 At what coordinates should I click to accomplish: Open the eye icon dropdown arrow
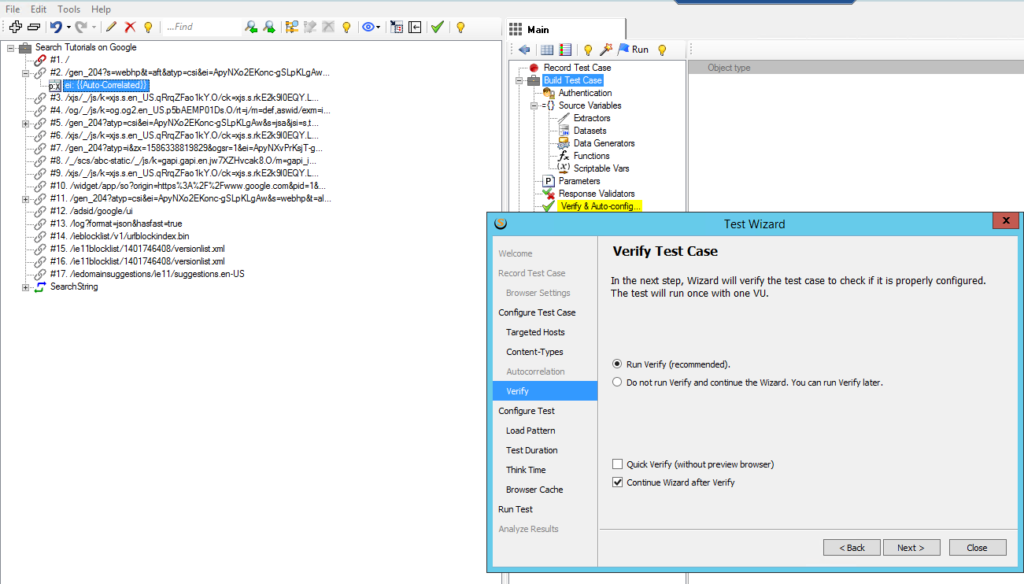coord(379,27)
